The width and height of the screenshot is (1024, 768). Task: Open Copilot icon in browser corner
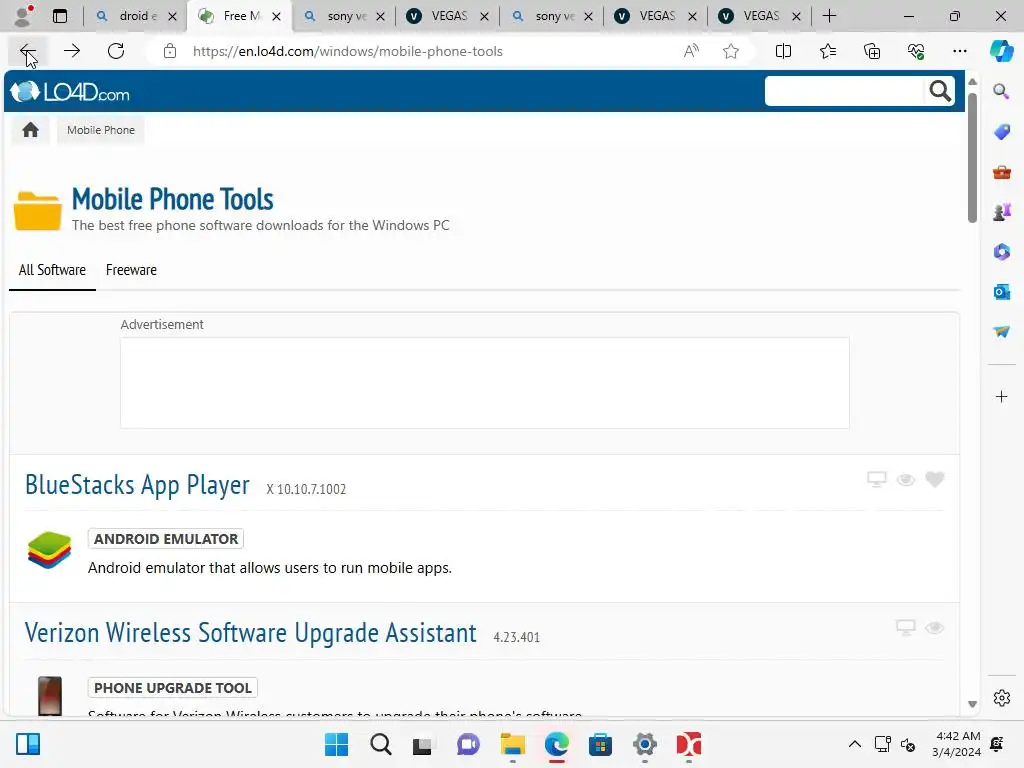[1001, 51]
